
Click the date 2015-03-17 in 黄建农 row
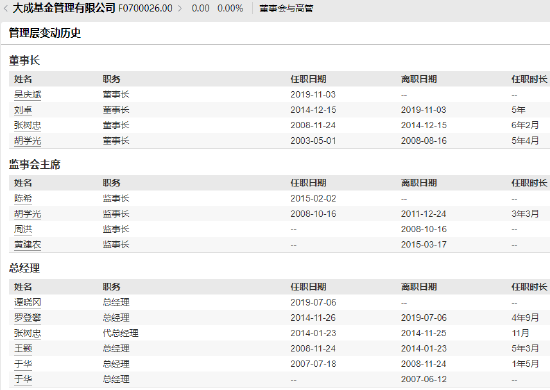click(423, 244)
